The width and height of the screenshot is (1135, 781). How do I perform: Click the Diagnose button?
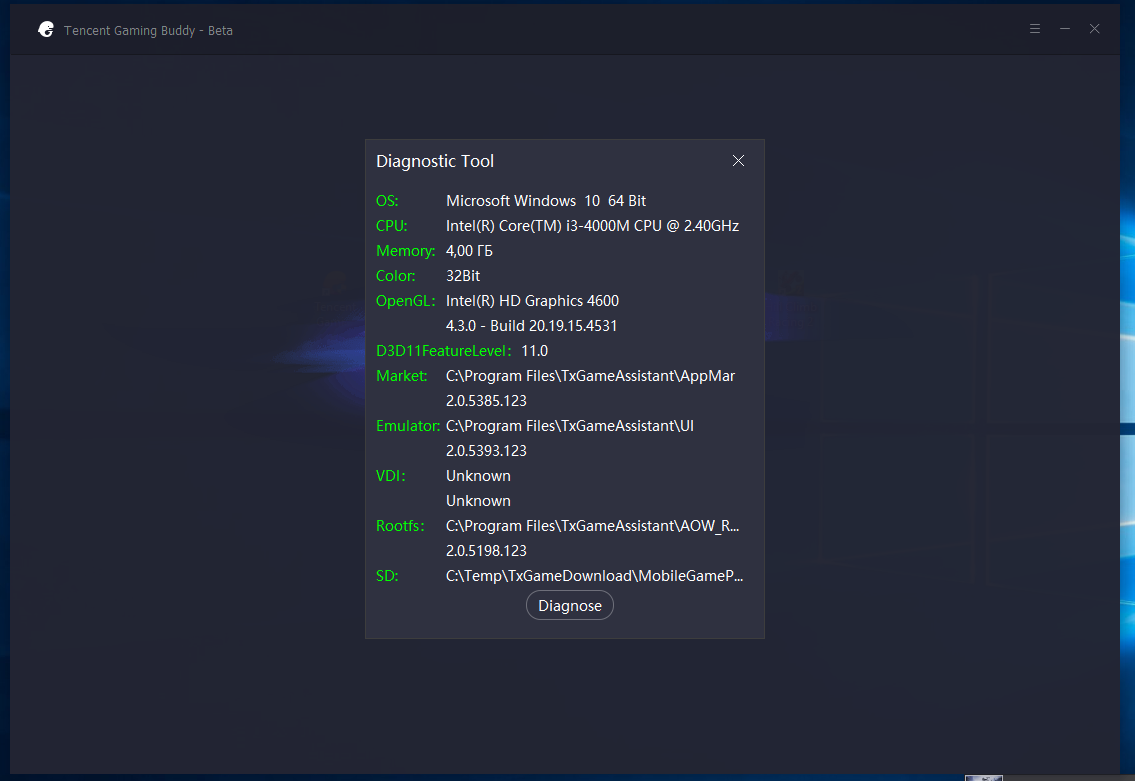[x=570, y=606]
